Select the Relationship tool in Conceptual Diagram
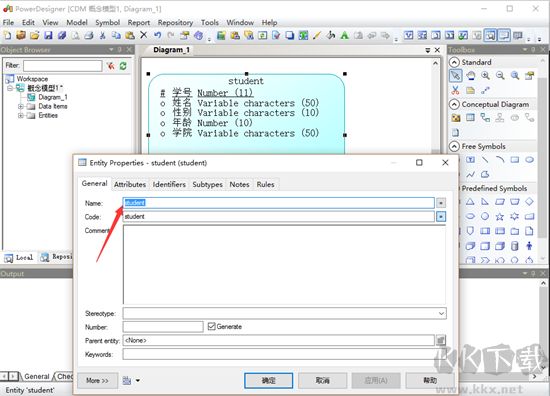550x396 pixels. pyautogui.click(x=485, y=118)
